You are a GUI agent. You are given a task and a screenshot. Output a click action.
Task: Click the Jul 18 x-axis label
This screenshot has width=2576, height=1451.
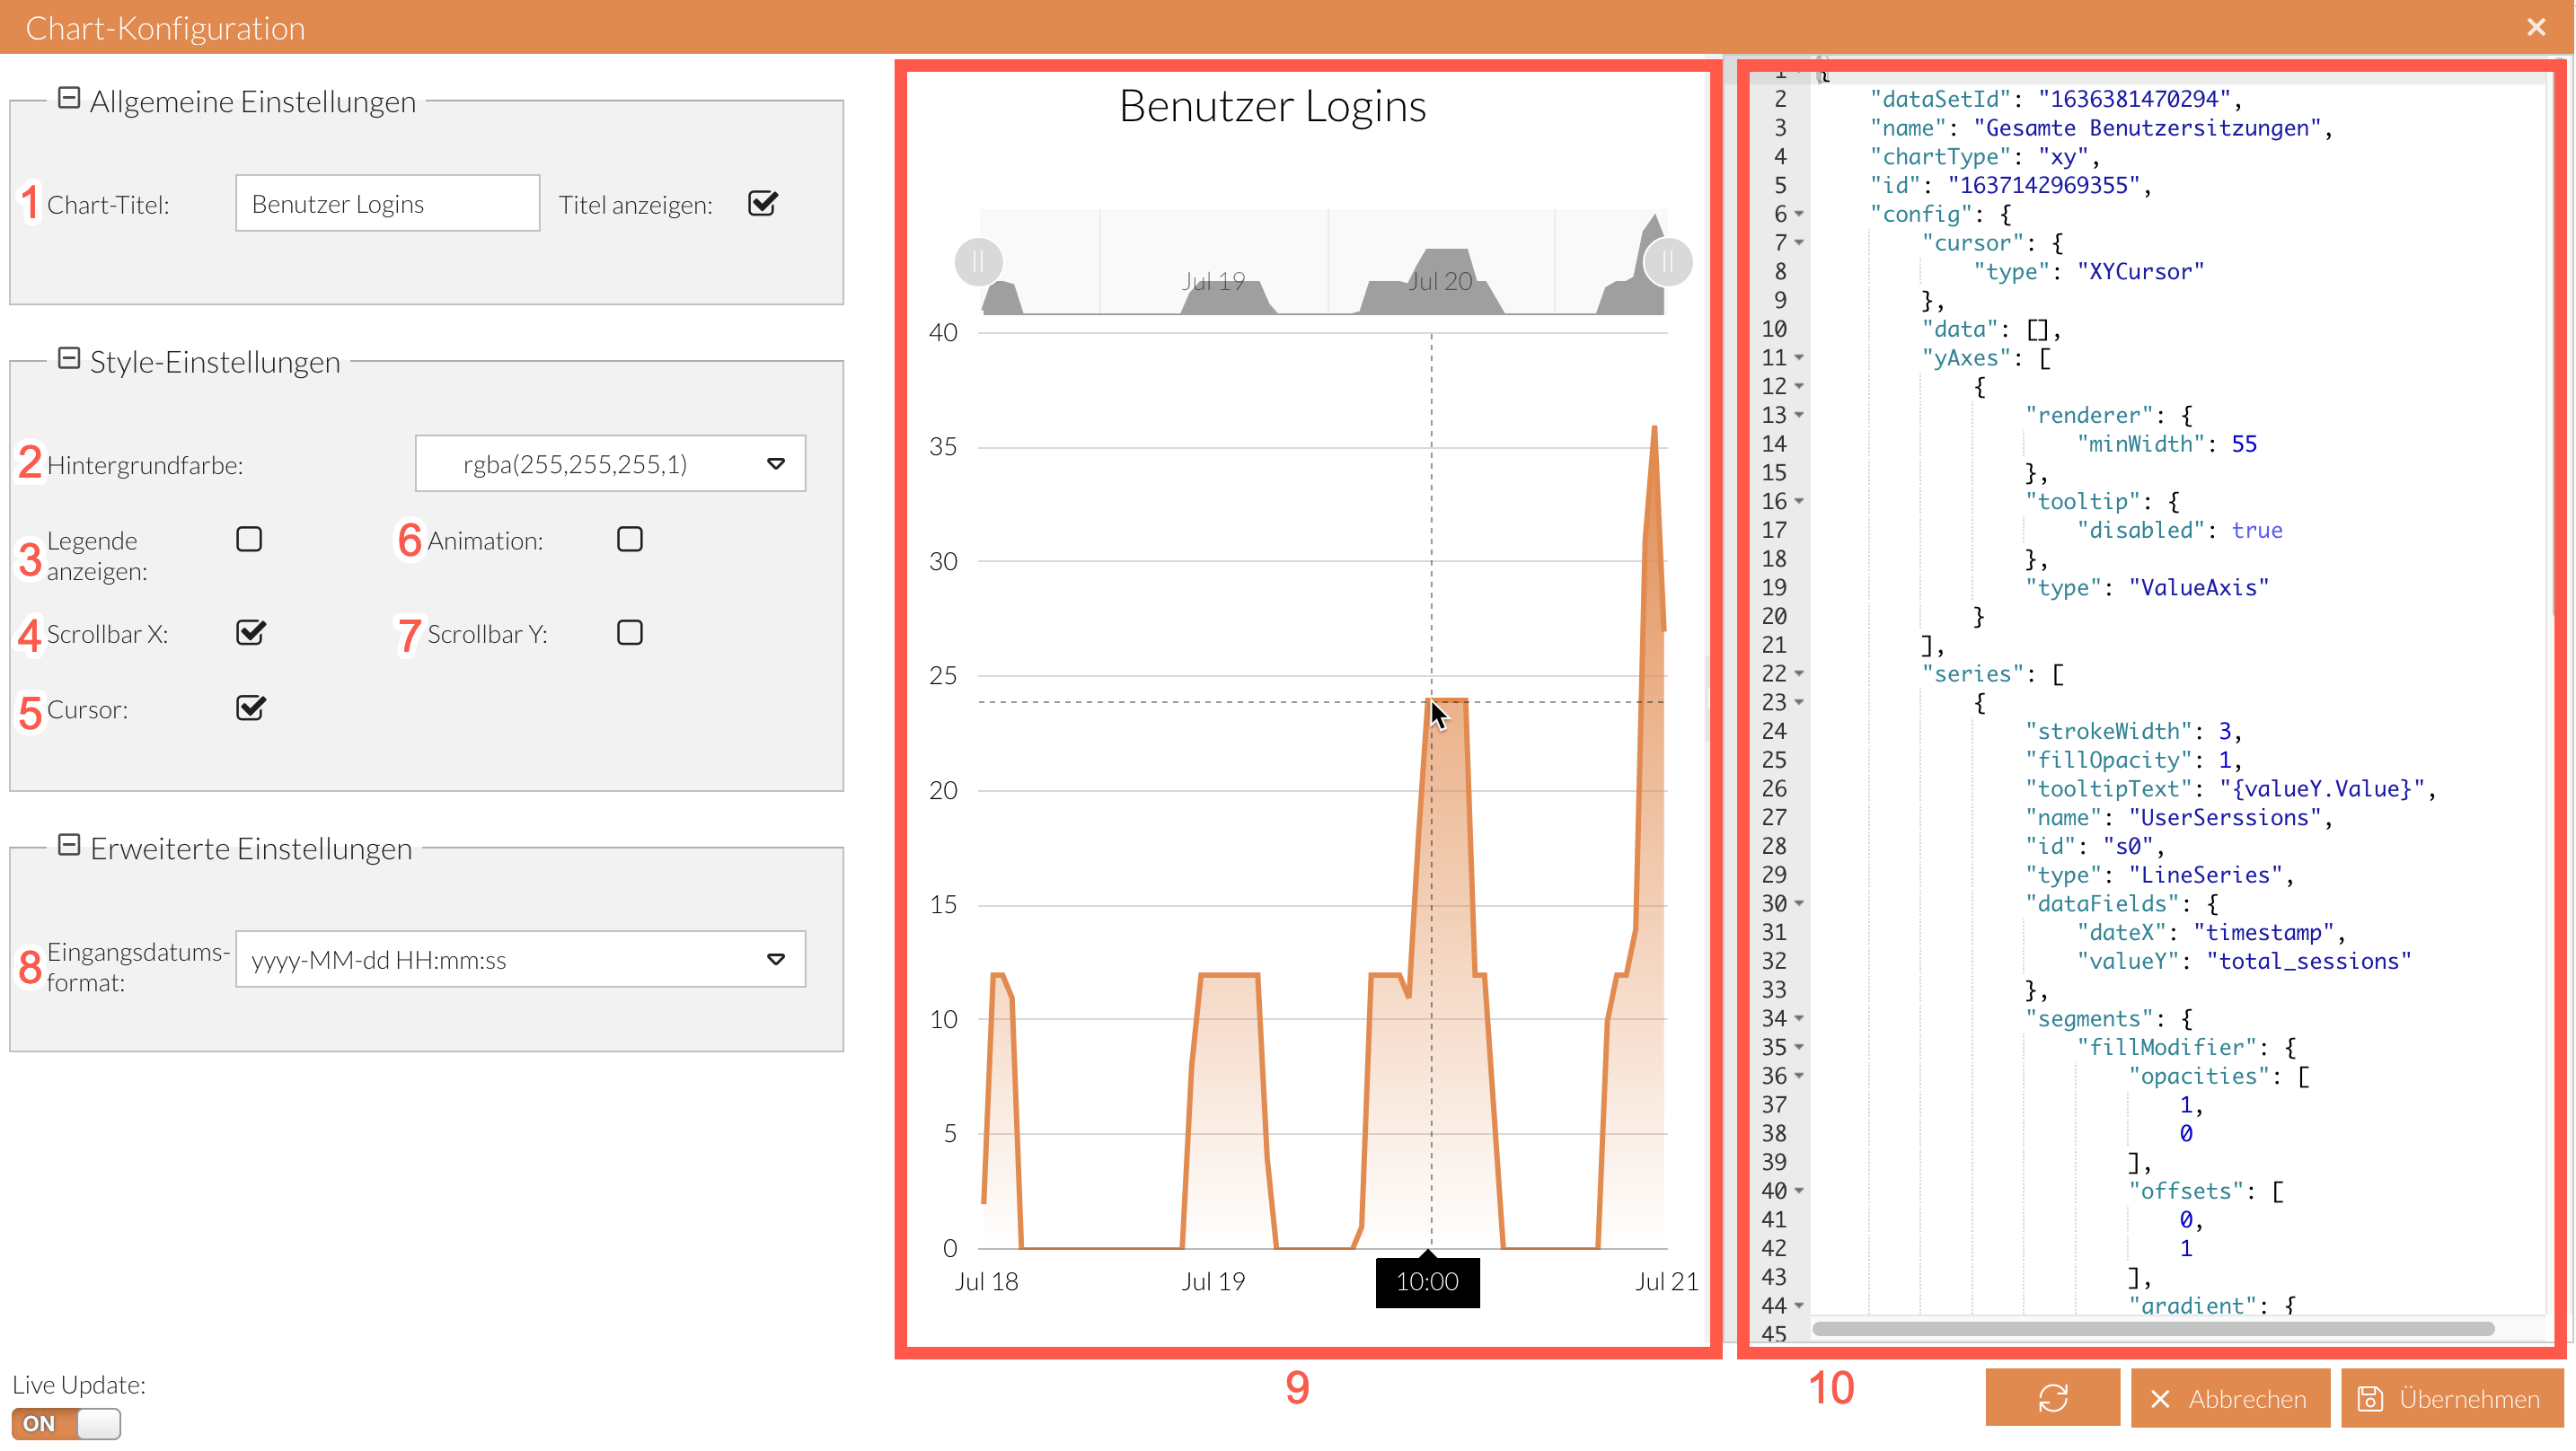point(986,1282)
